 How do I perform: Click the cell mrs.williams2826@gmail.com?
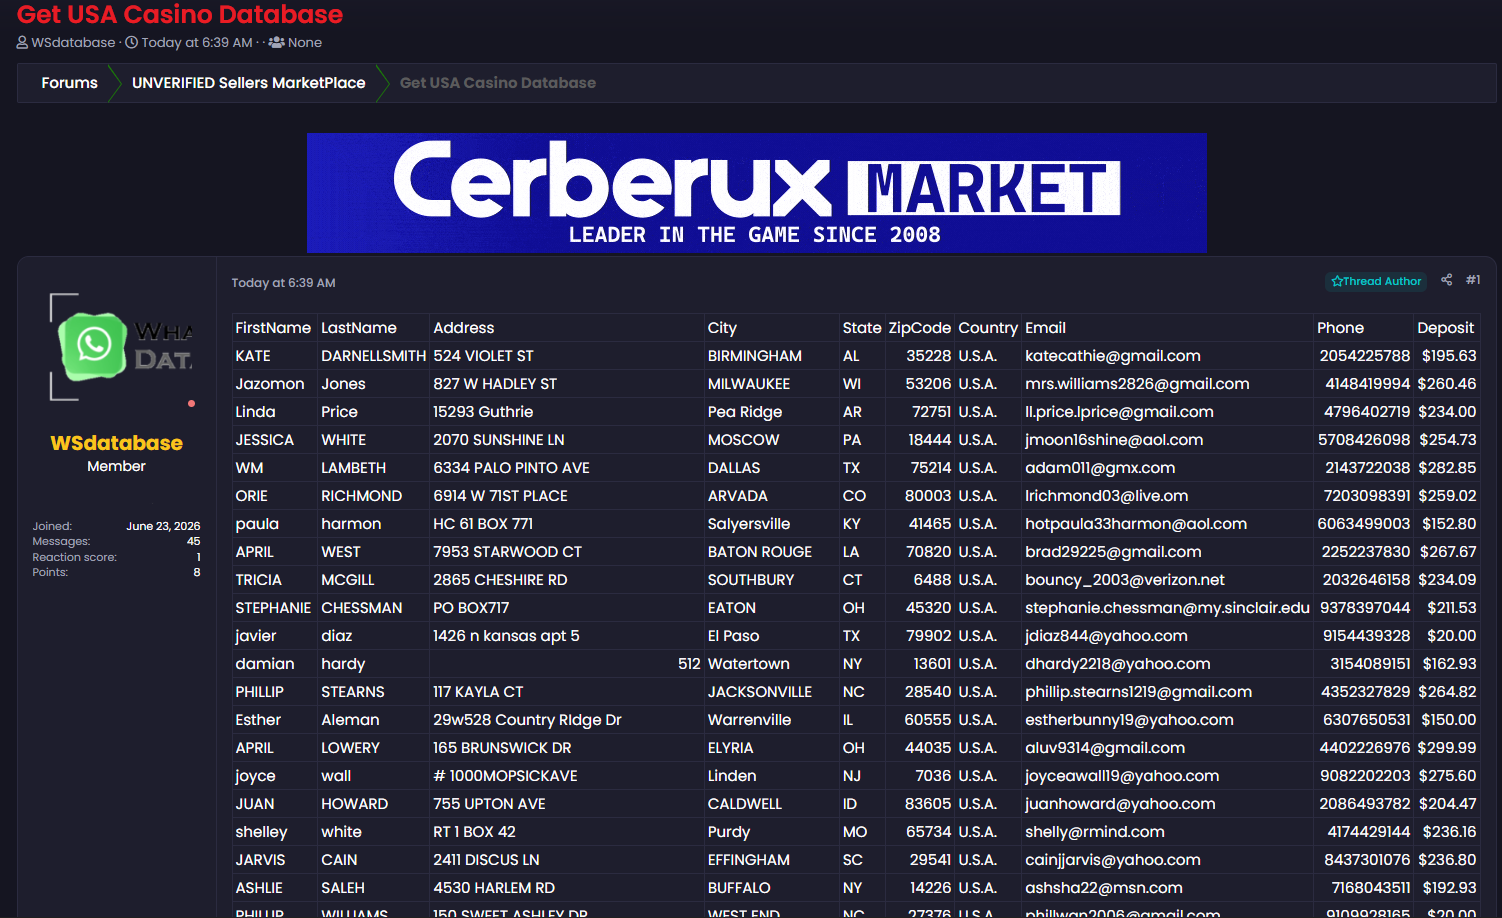[x=1137, y=384]
